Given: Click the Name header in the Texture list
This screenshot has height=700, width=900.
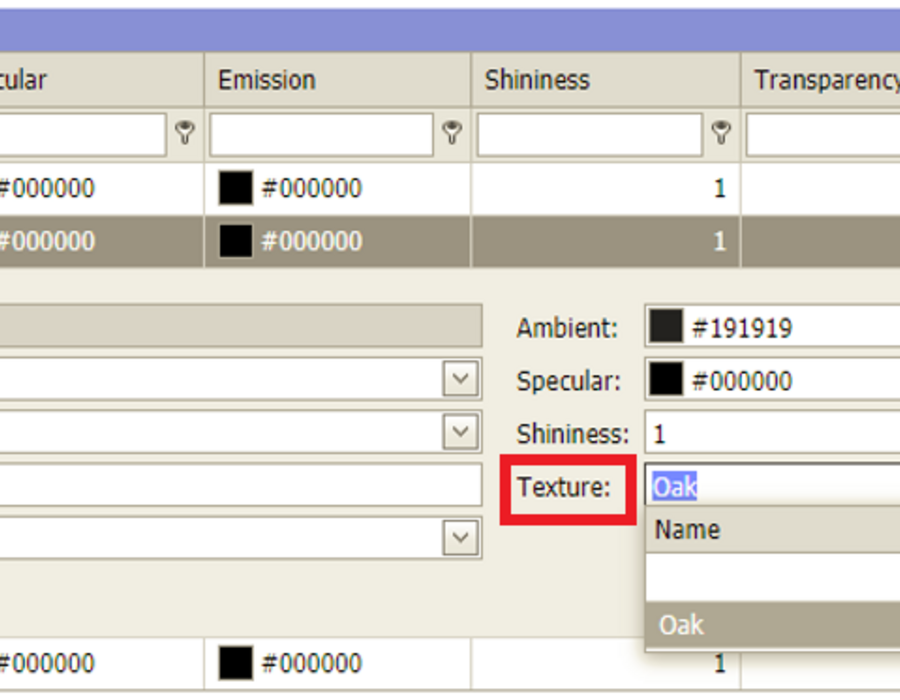Looking at the screenshot, I should pyautogui.click(x=773, y=530).
